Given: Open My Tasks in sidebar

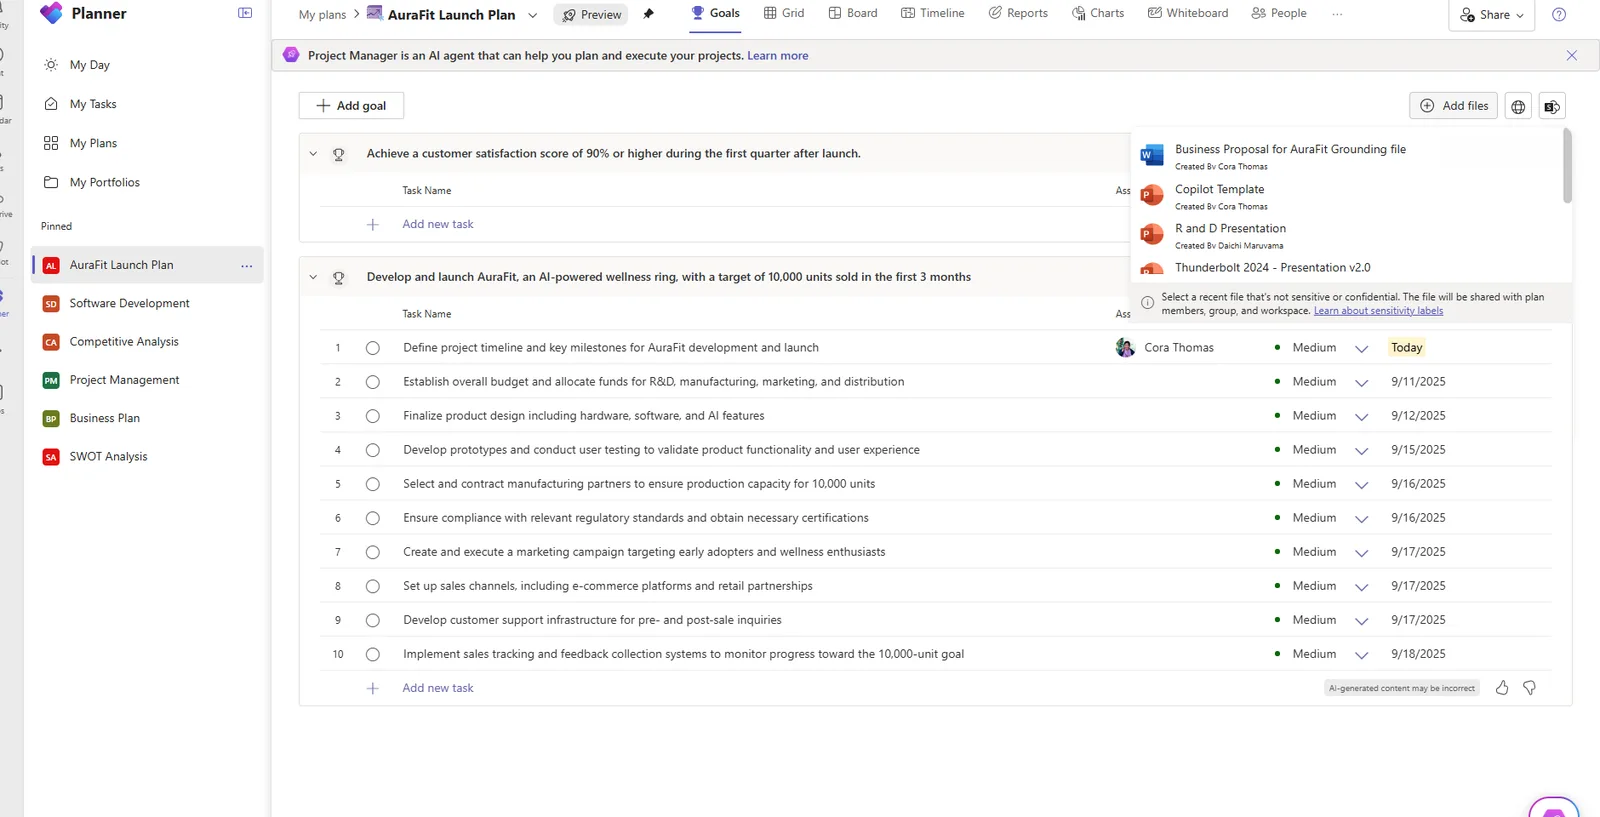Looking at the screenshot, I should tap(93, 104).
